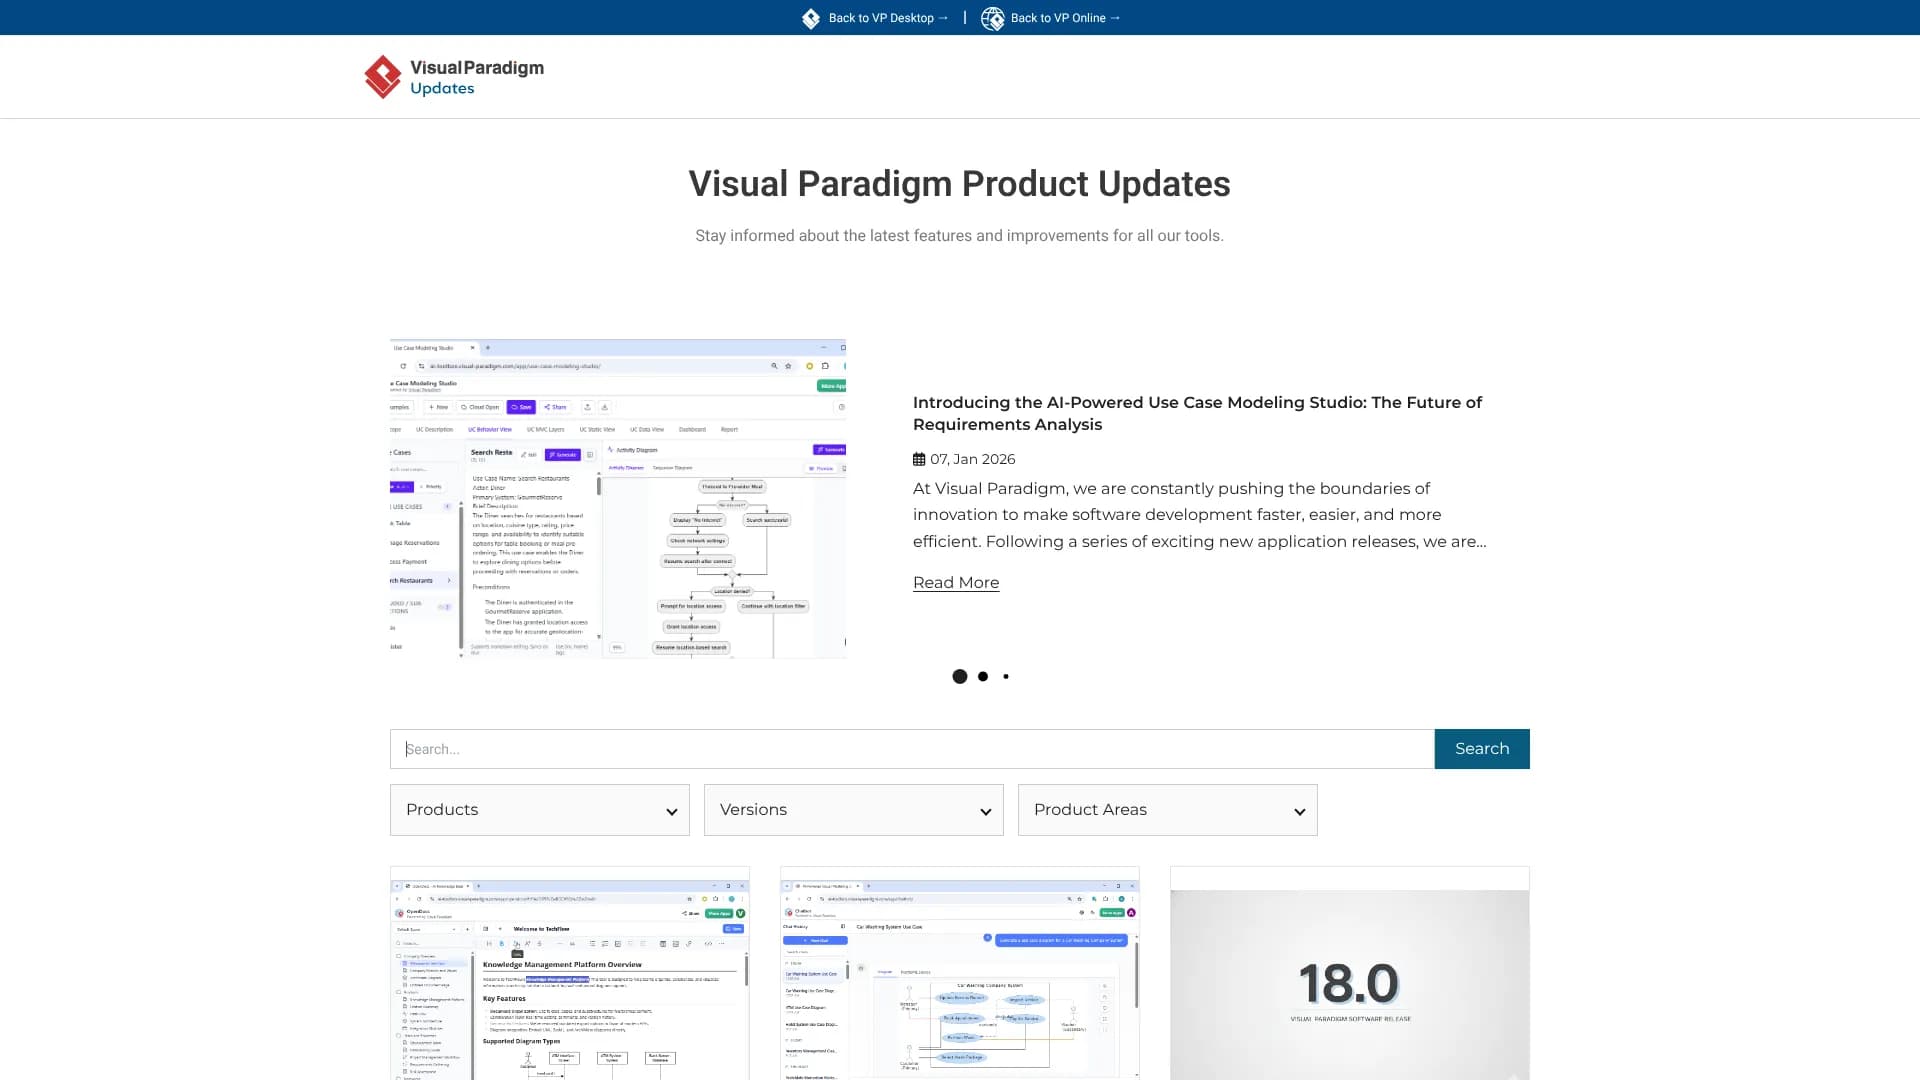
Task: Toggle to the currently active carousel slide indicator
Action: 959,676
